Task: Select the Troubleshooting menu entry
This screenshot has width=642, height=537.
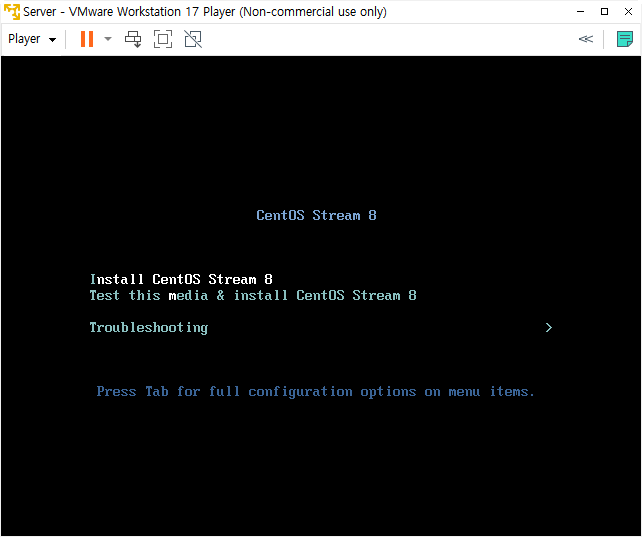Action: tap(149, 328)
